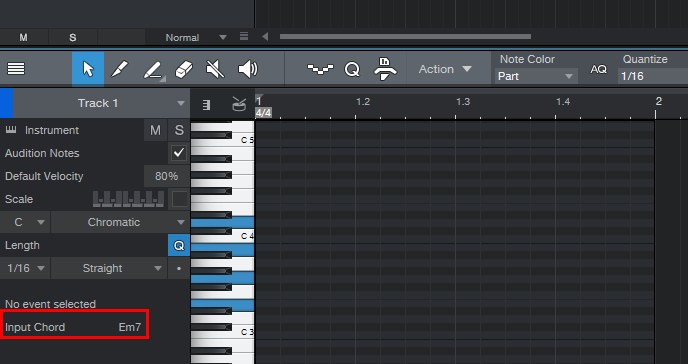Click the list icon beside Normal

244,36
